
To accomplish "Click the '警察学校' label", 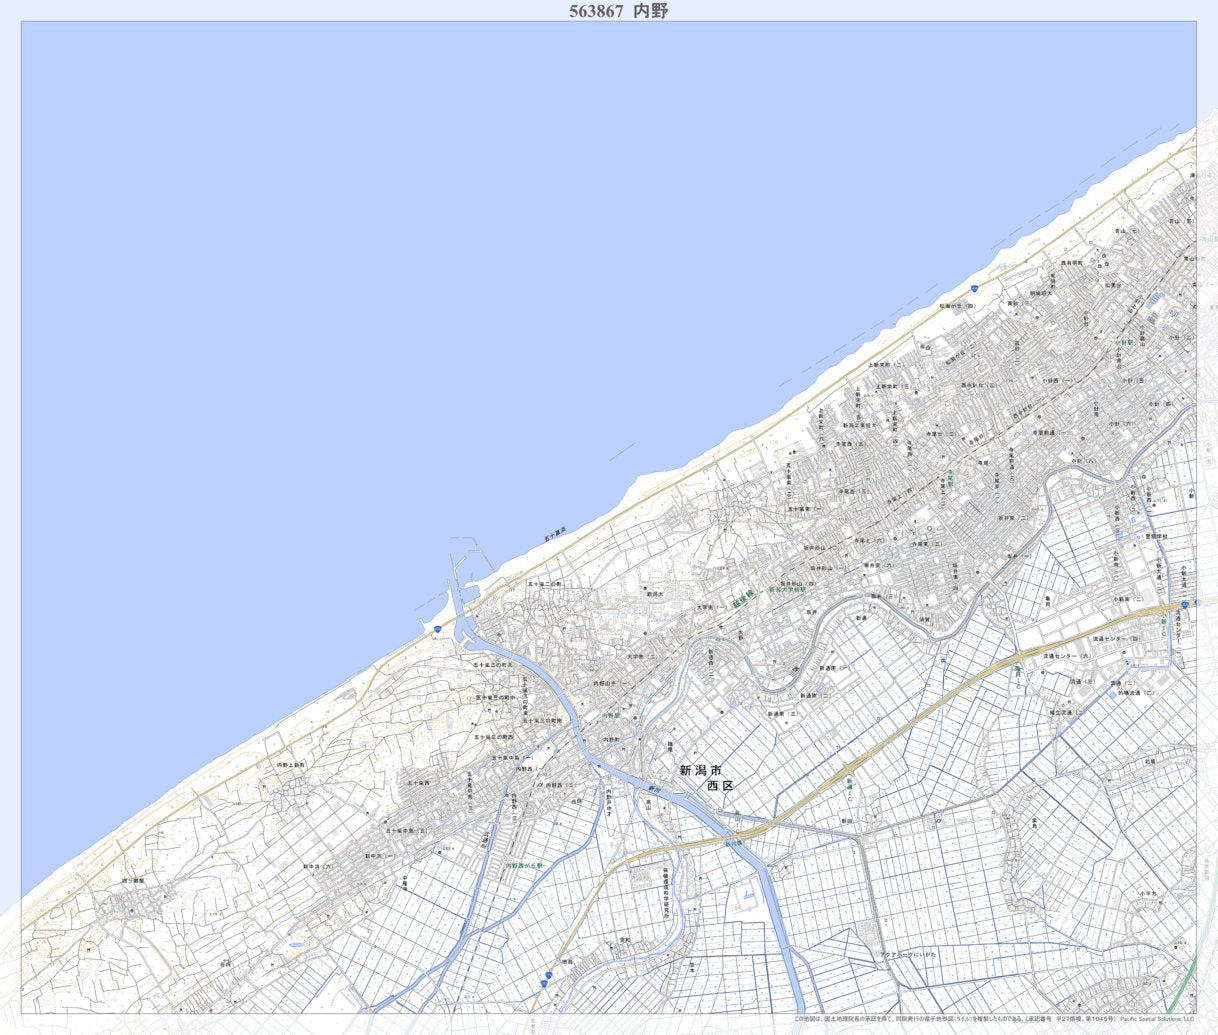I will tap(1157, 536).
